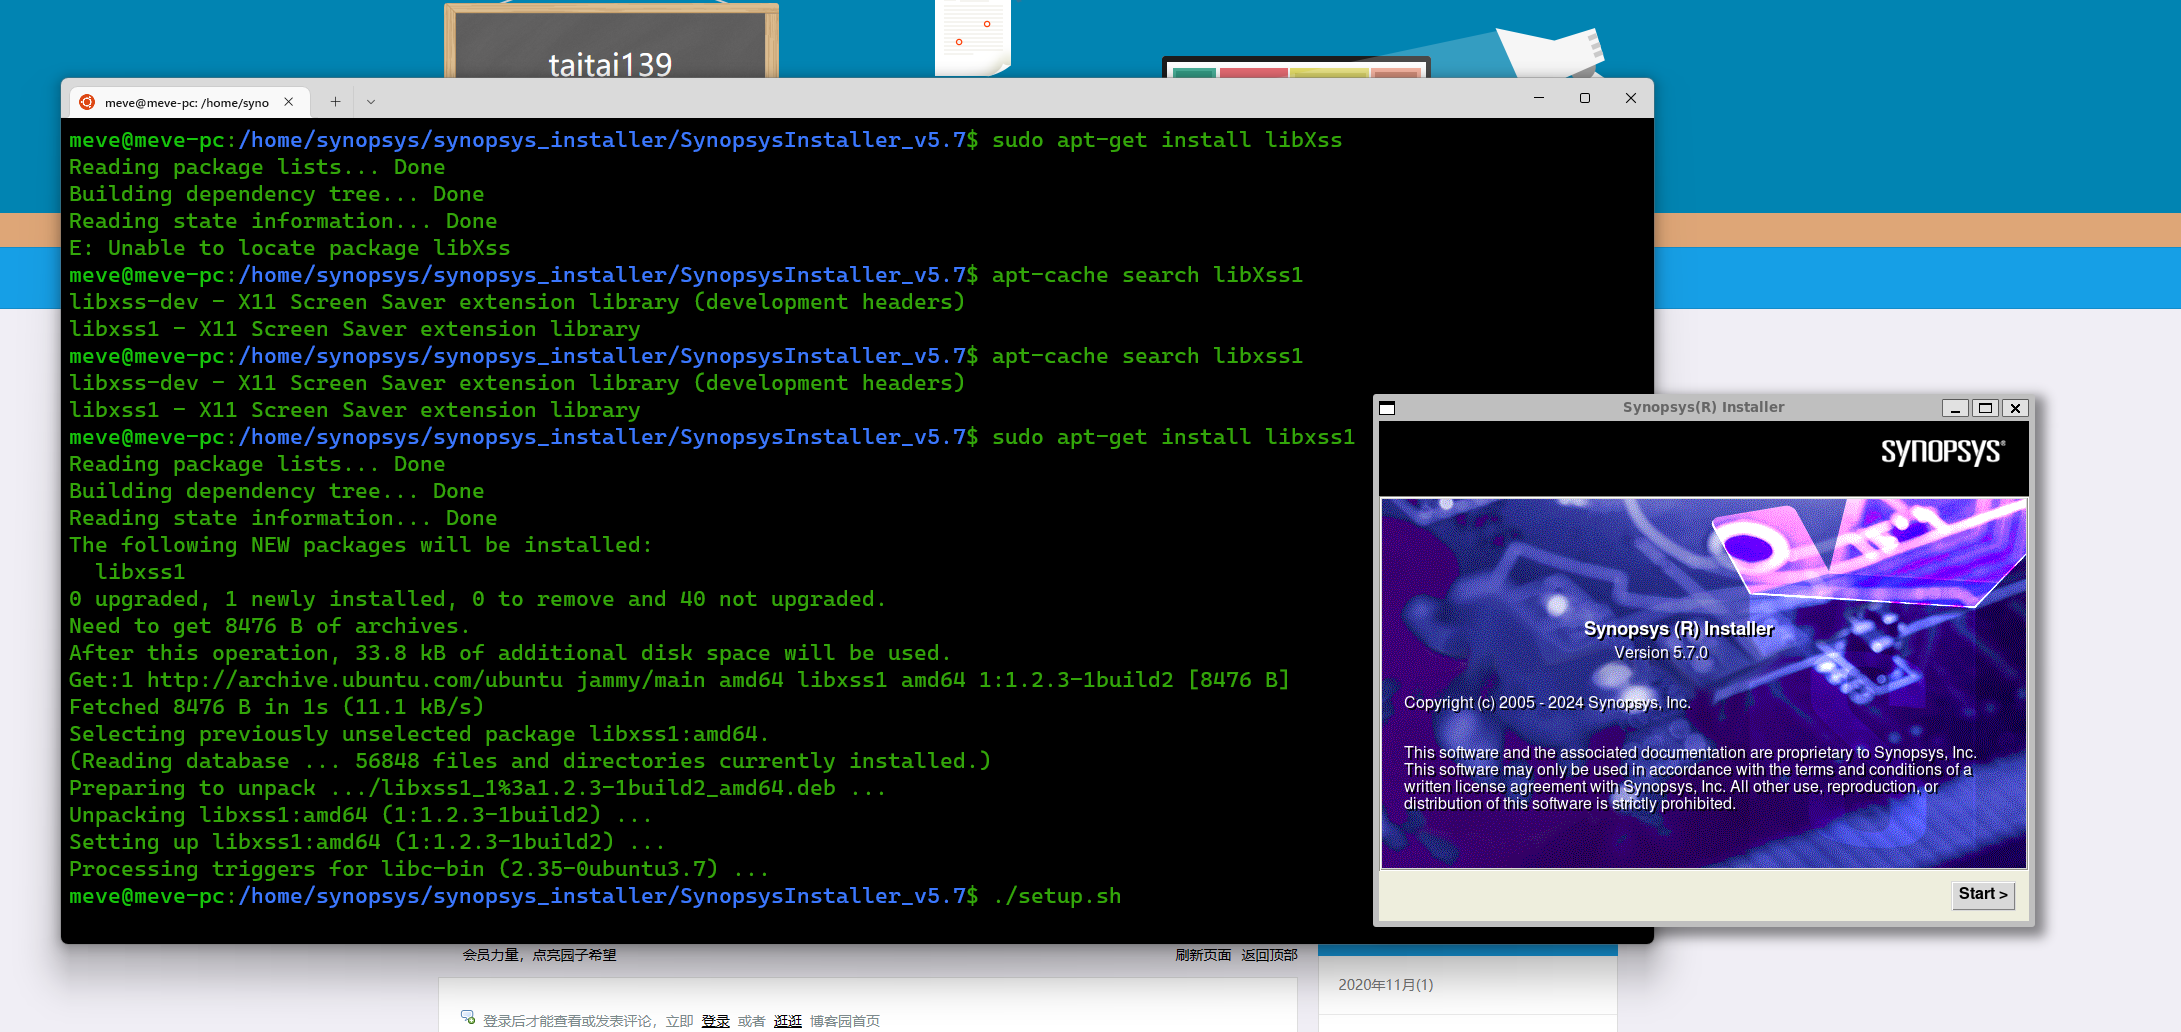The width and height of the screenshot is (2181, 1032).
Task: Click the 刷新页面 link
Action: 1203,955
